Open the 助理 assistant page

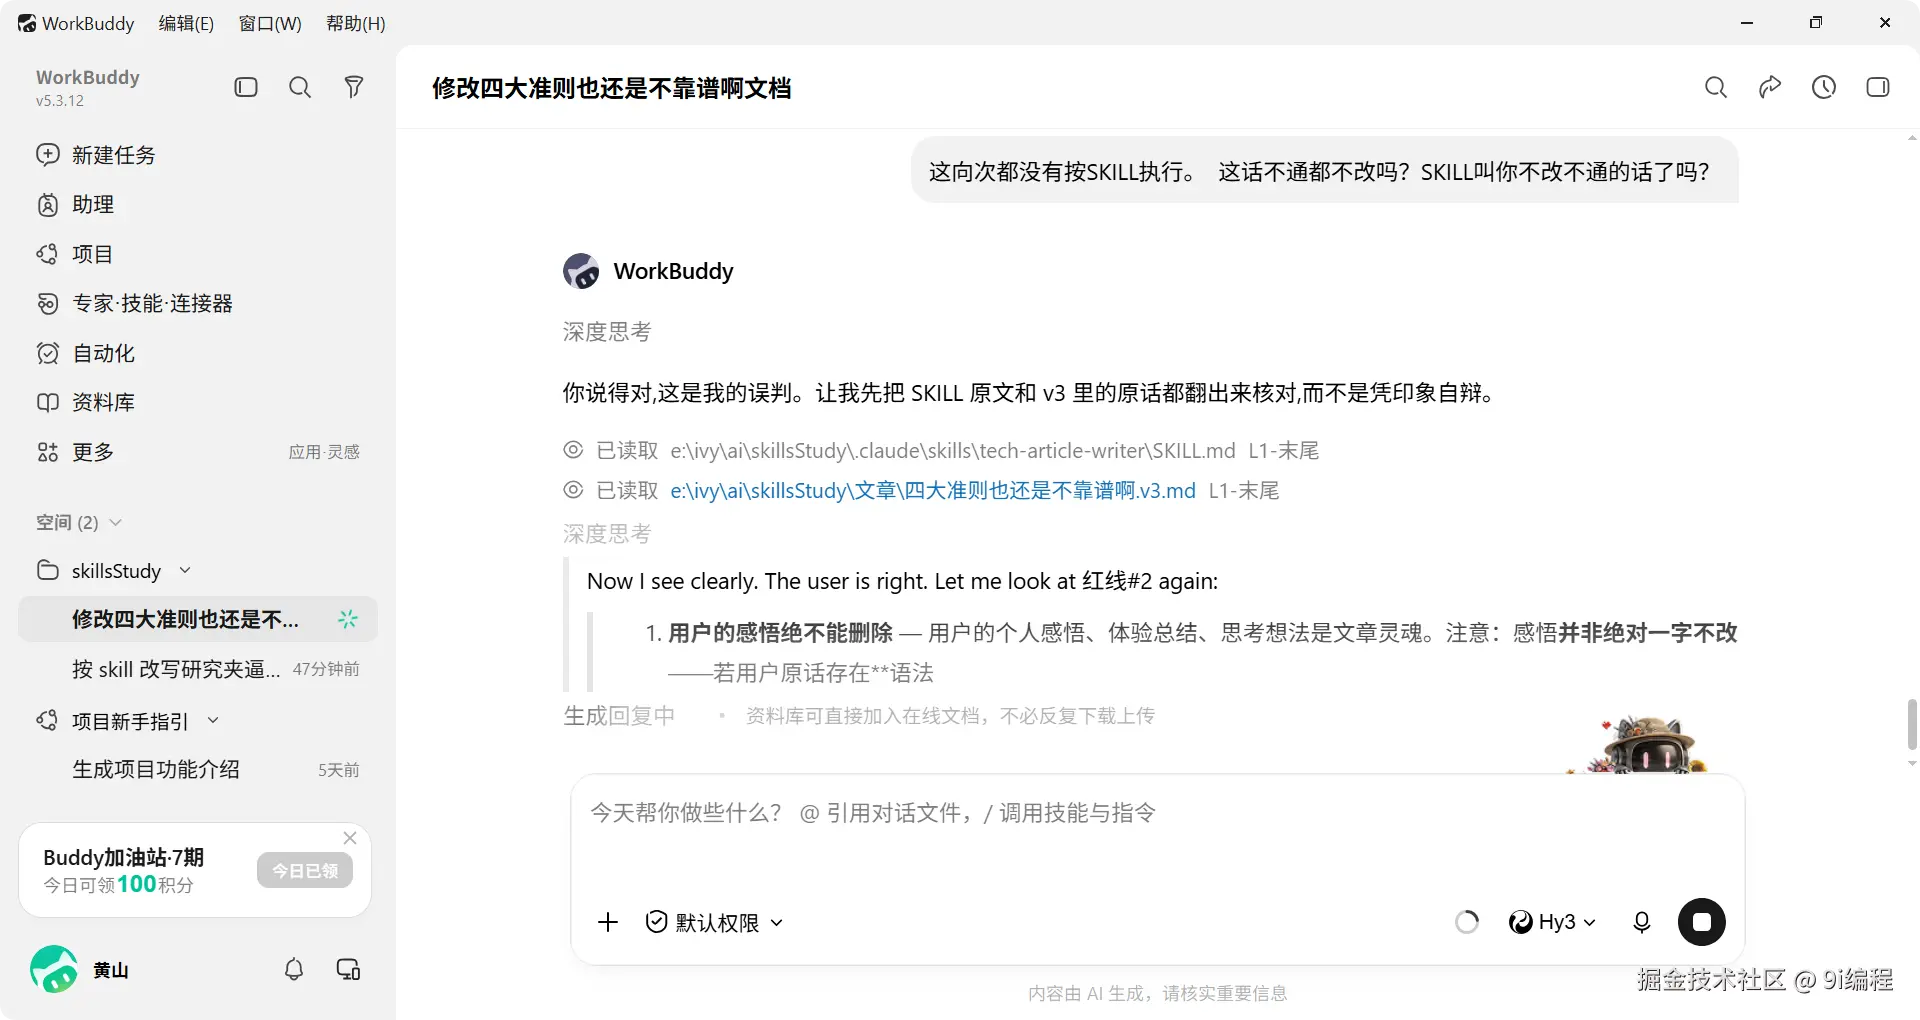(x=198, y=205)
